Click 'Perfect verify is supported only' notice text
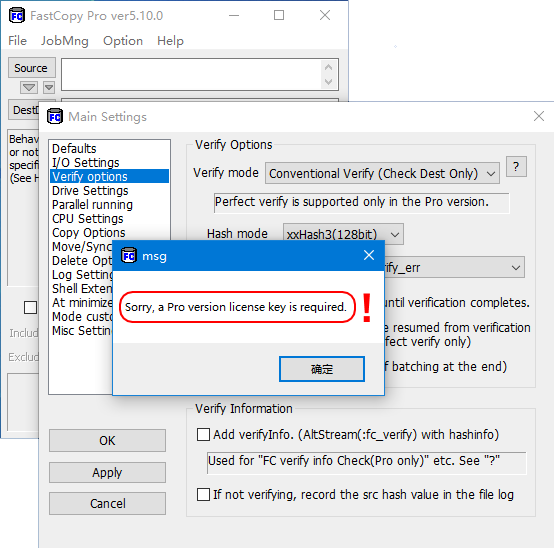The width and height of the screenshot is (554, 548). click(x=352, y=202)
